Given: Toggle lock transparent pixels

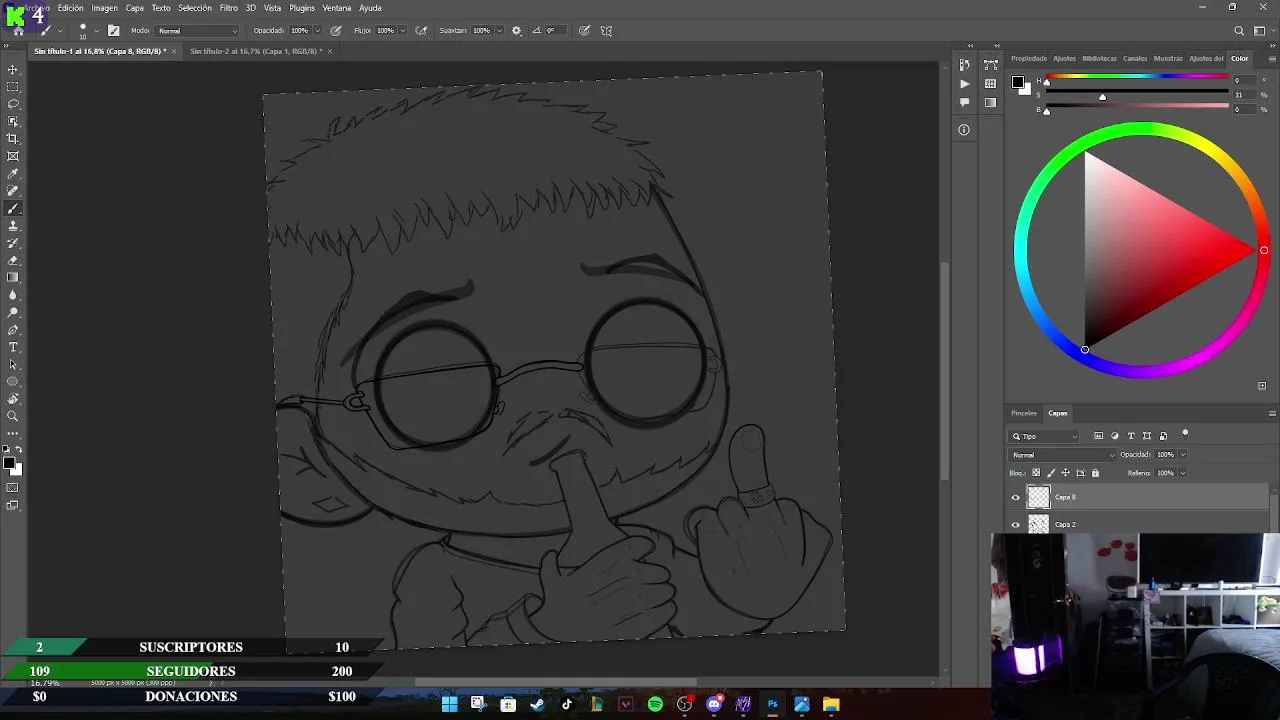Looking at the screenshot, I should tap(1036, 473).
